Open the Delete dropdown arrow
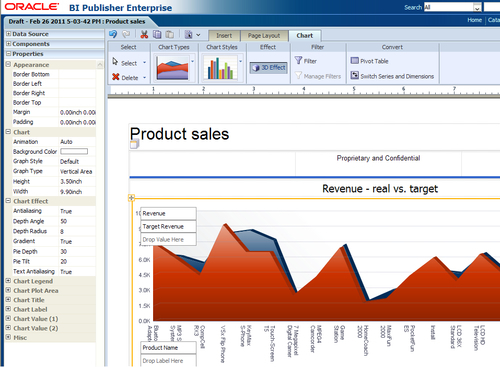 (x=144, y=77)
